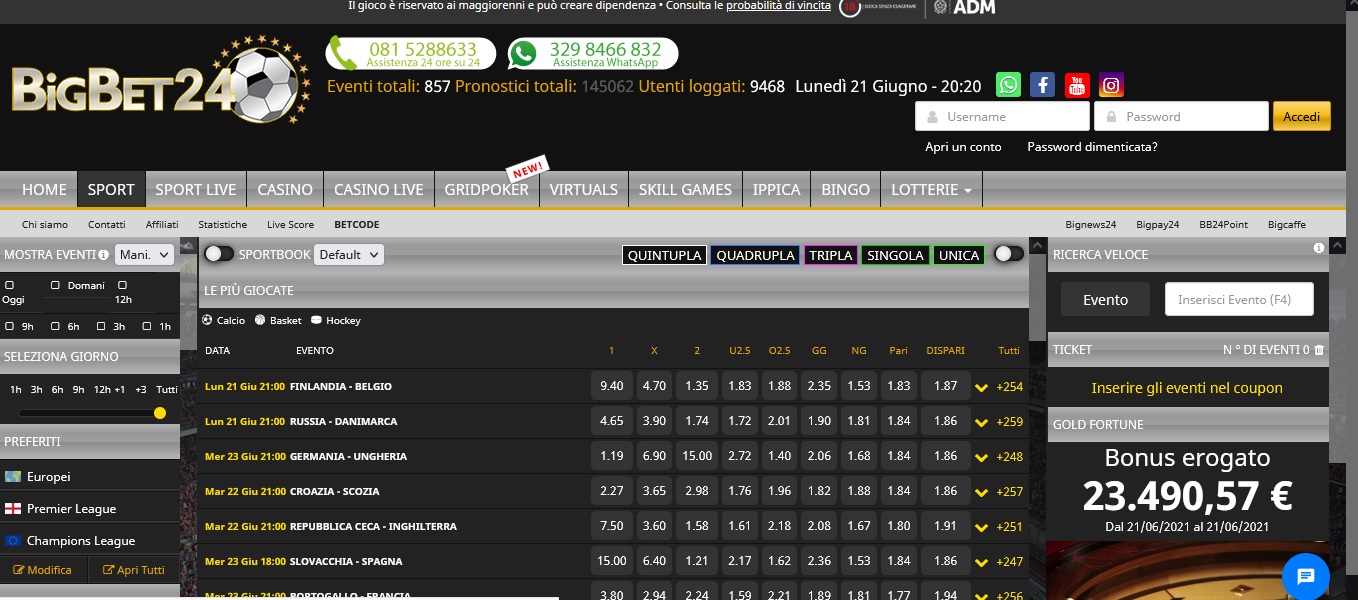
Task: Expand odds for Germania - Ungheria row chevron
Action: click(981, 457)
